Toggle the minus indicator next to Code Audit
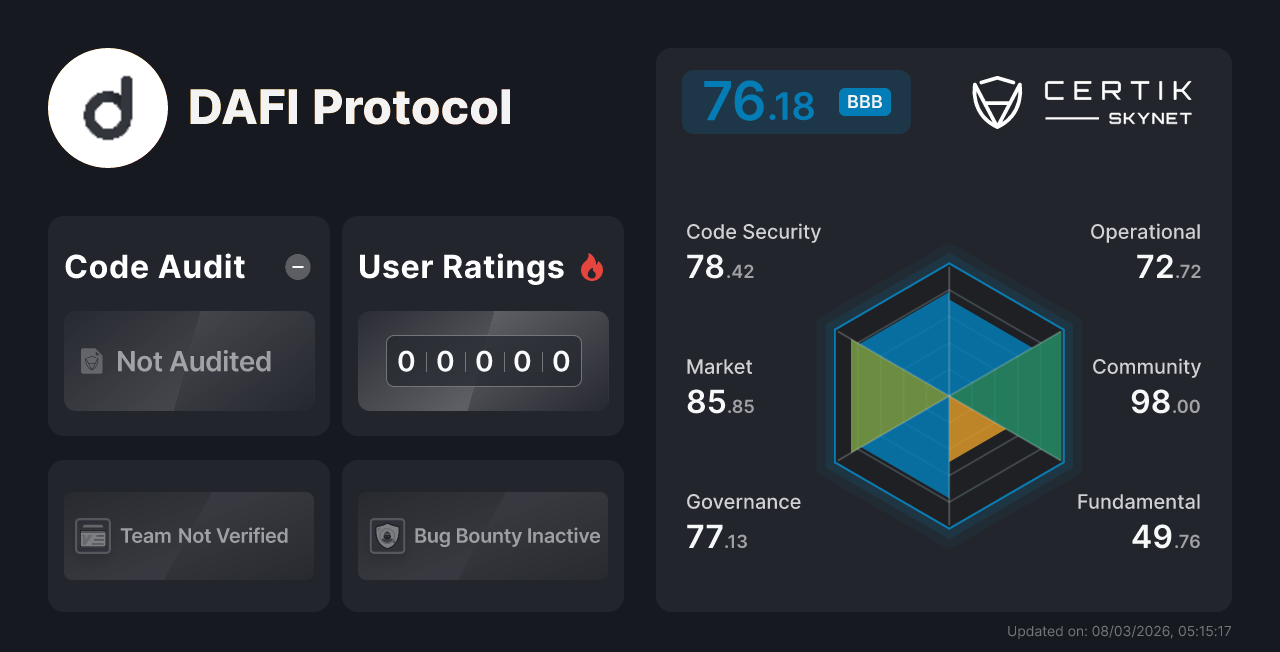 pyautogui.click(x=297, y=267)
